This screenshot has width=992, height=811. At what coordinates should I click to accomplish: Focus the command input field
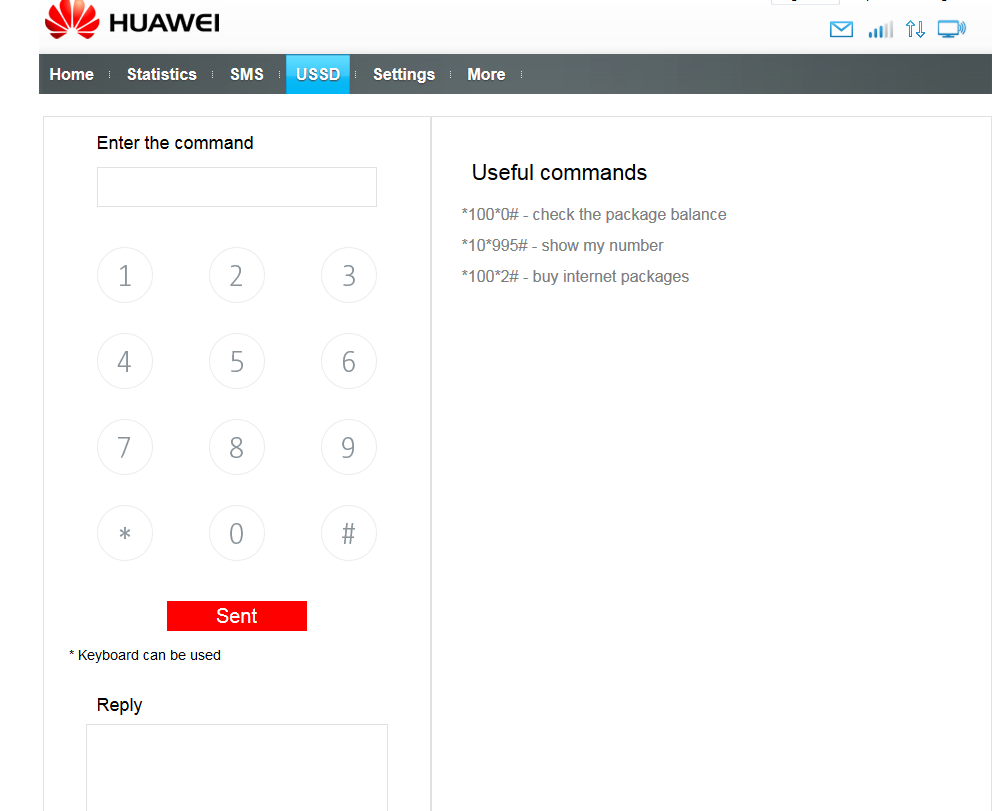point(237,187)
